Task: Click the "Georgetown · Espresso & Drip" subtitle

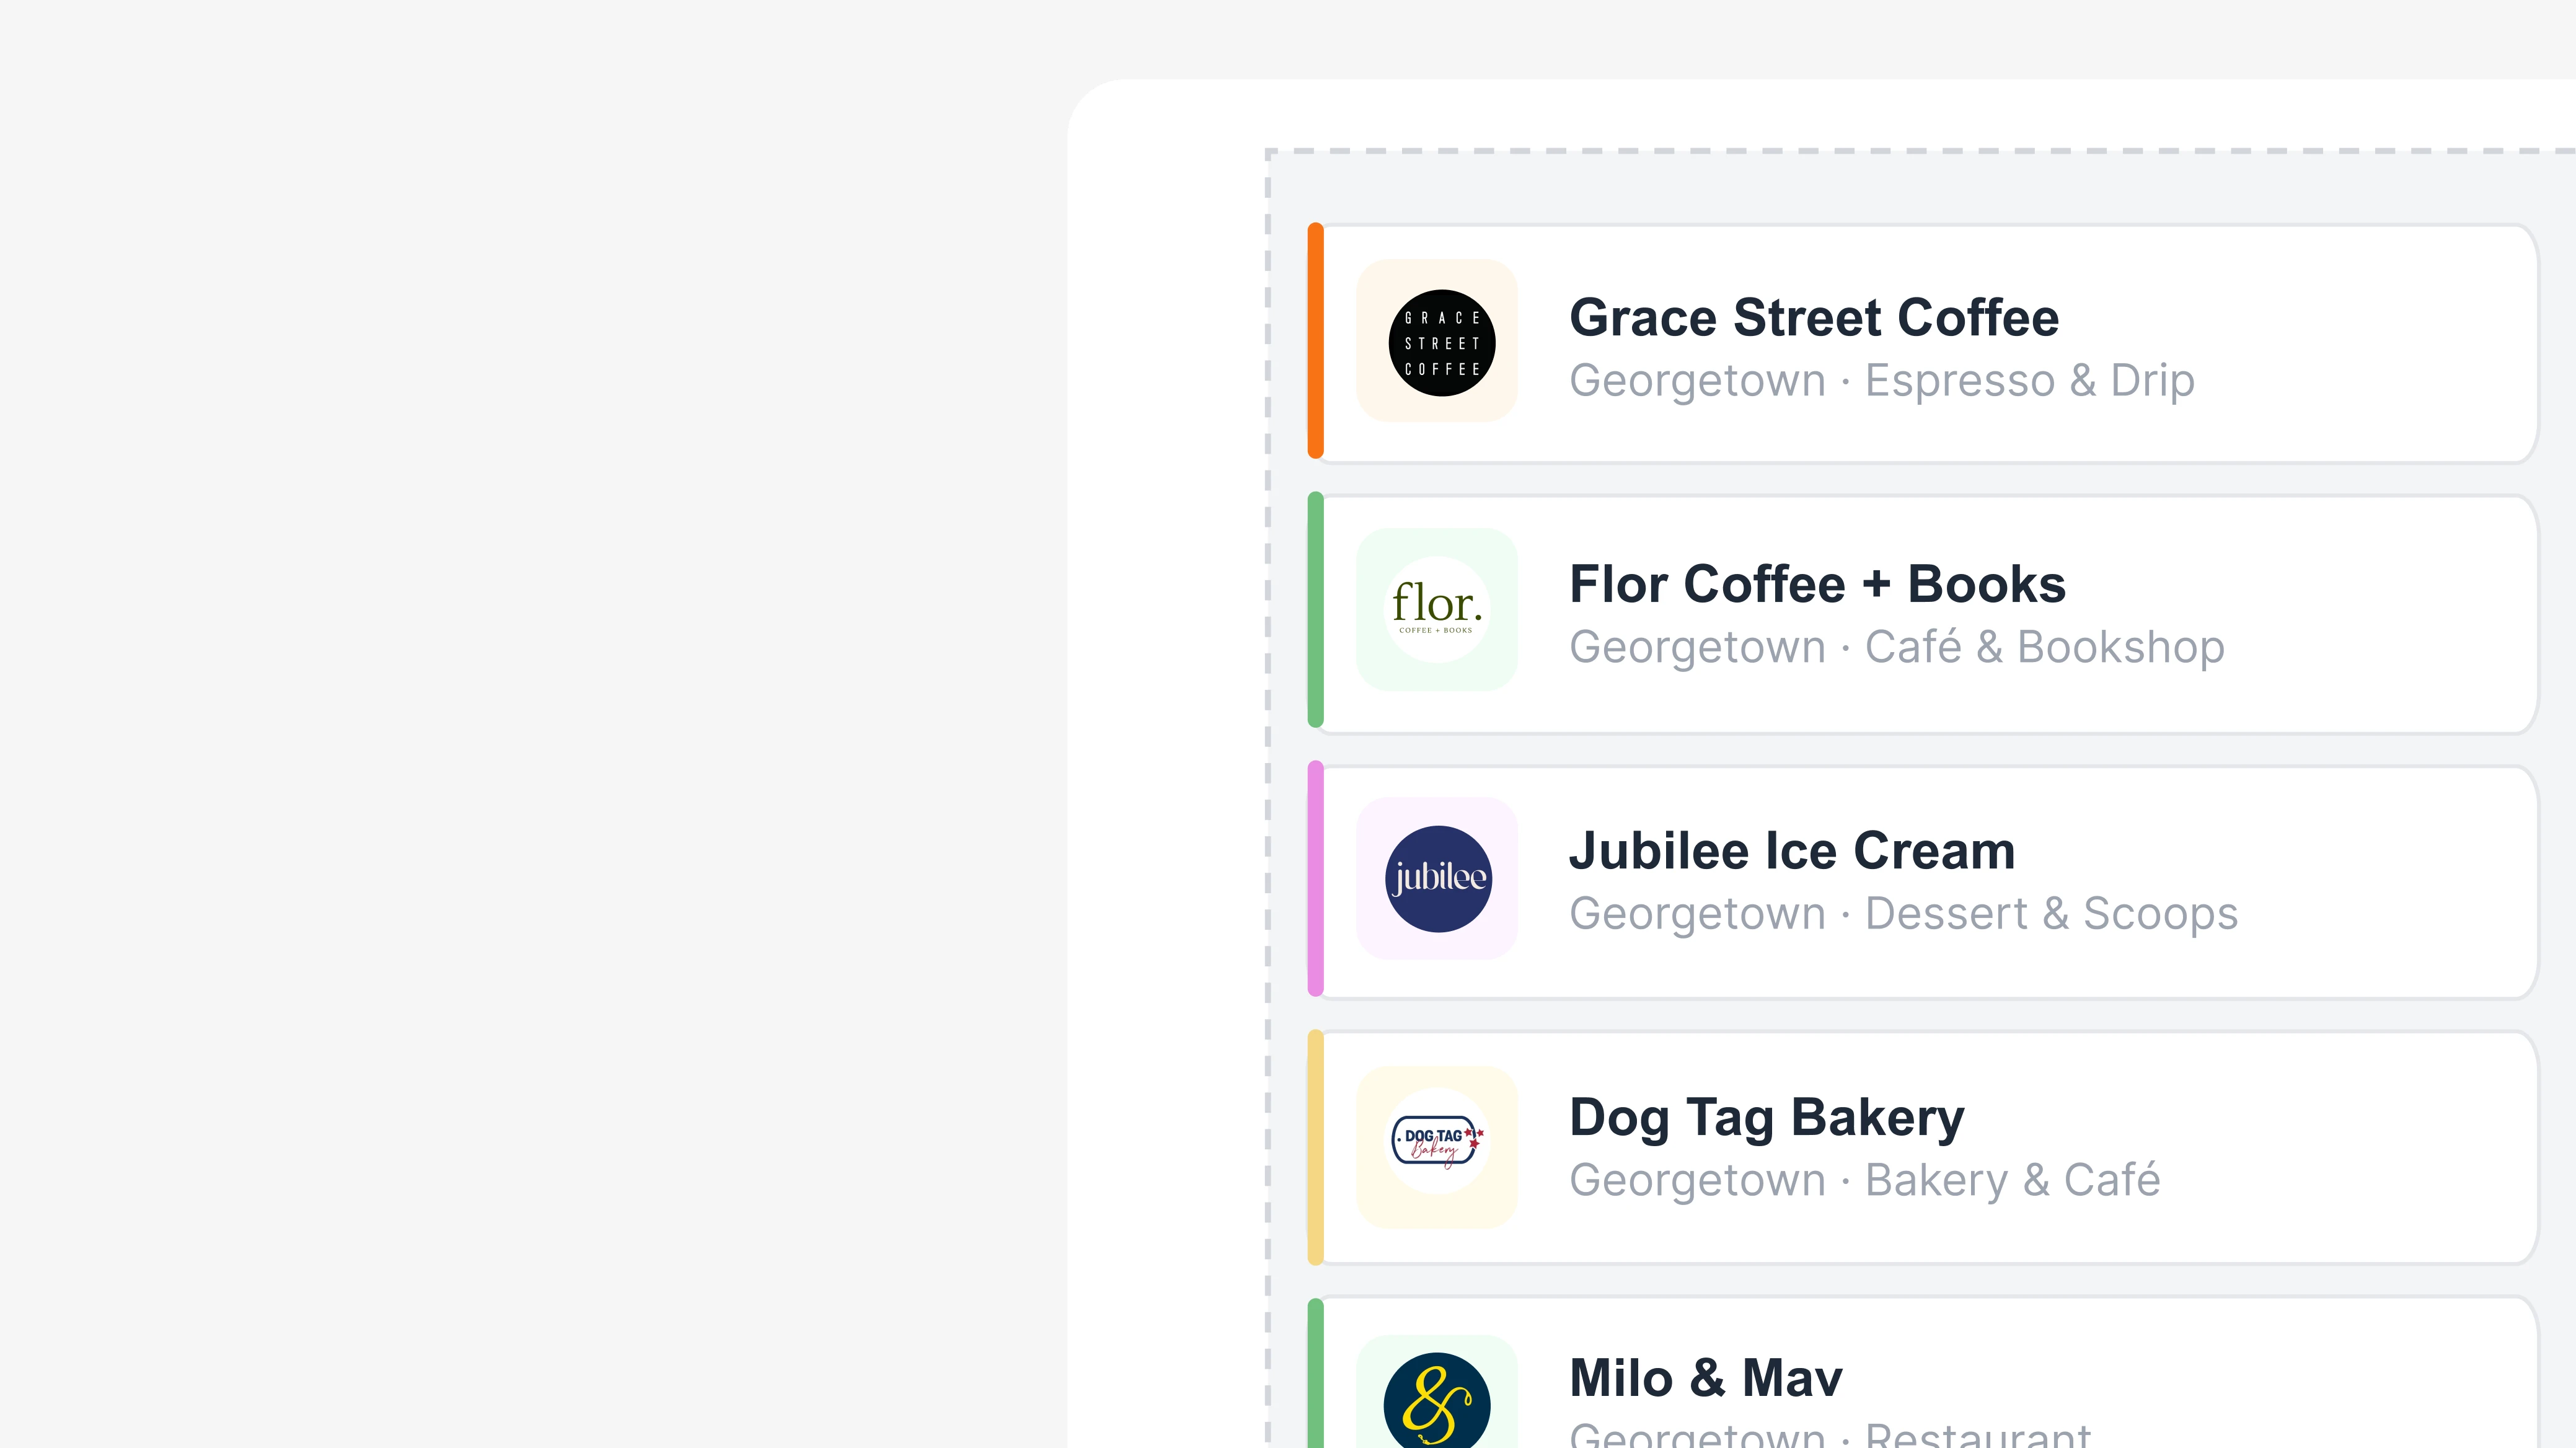Action: (1881, 381)
